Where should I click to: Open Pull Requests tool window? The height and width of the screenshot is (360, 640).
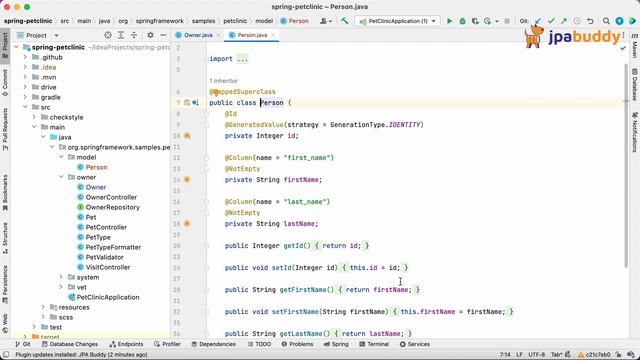5,129
